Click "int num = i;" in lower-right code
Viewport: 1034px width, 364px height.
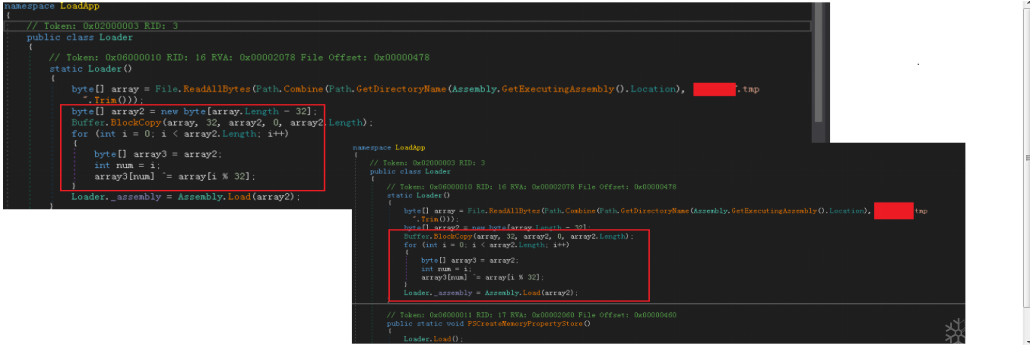point(446,269)
